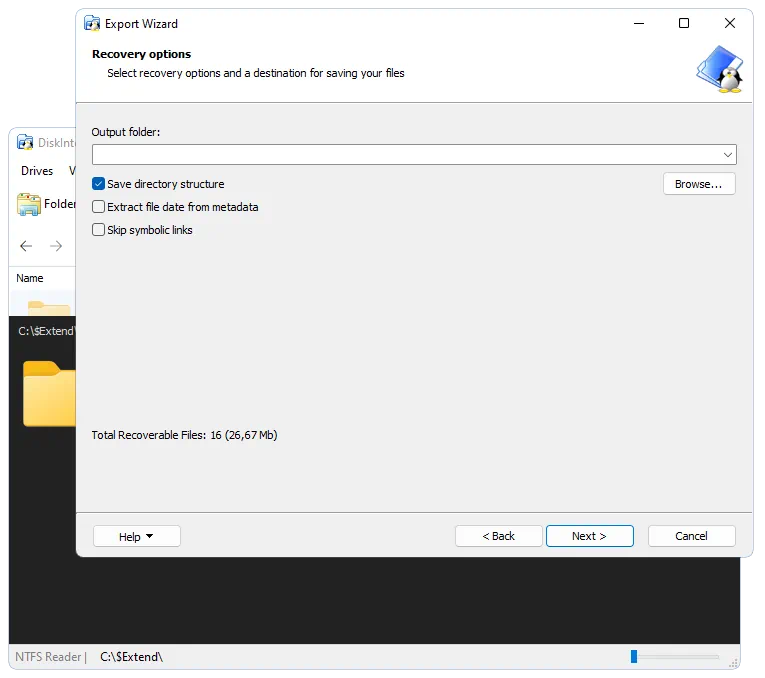Minimize the Export Wizard window
Viewport: 765px width, 678px height.
click(639, 23)
